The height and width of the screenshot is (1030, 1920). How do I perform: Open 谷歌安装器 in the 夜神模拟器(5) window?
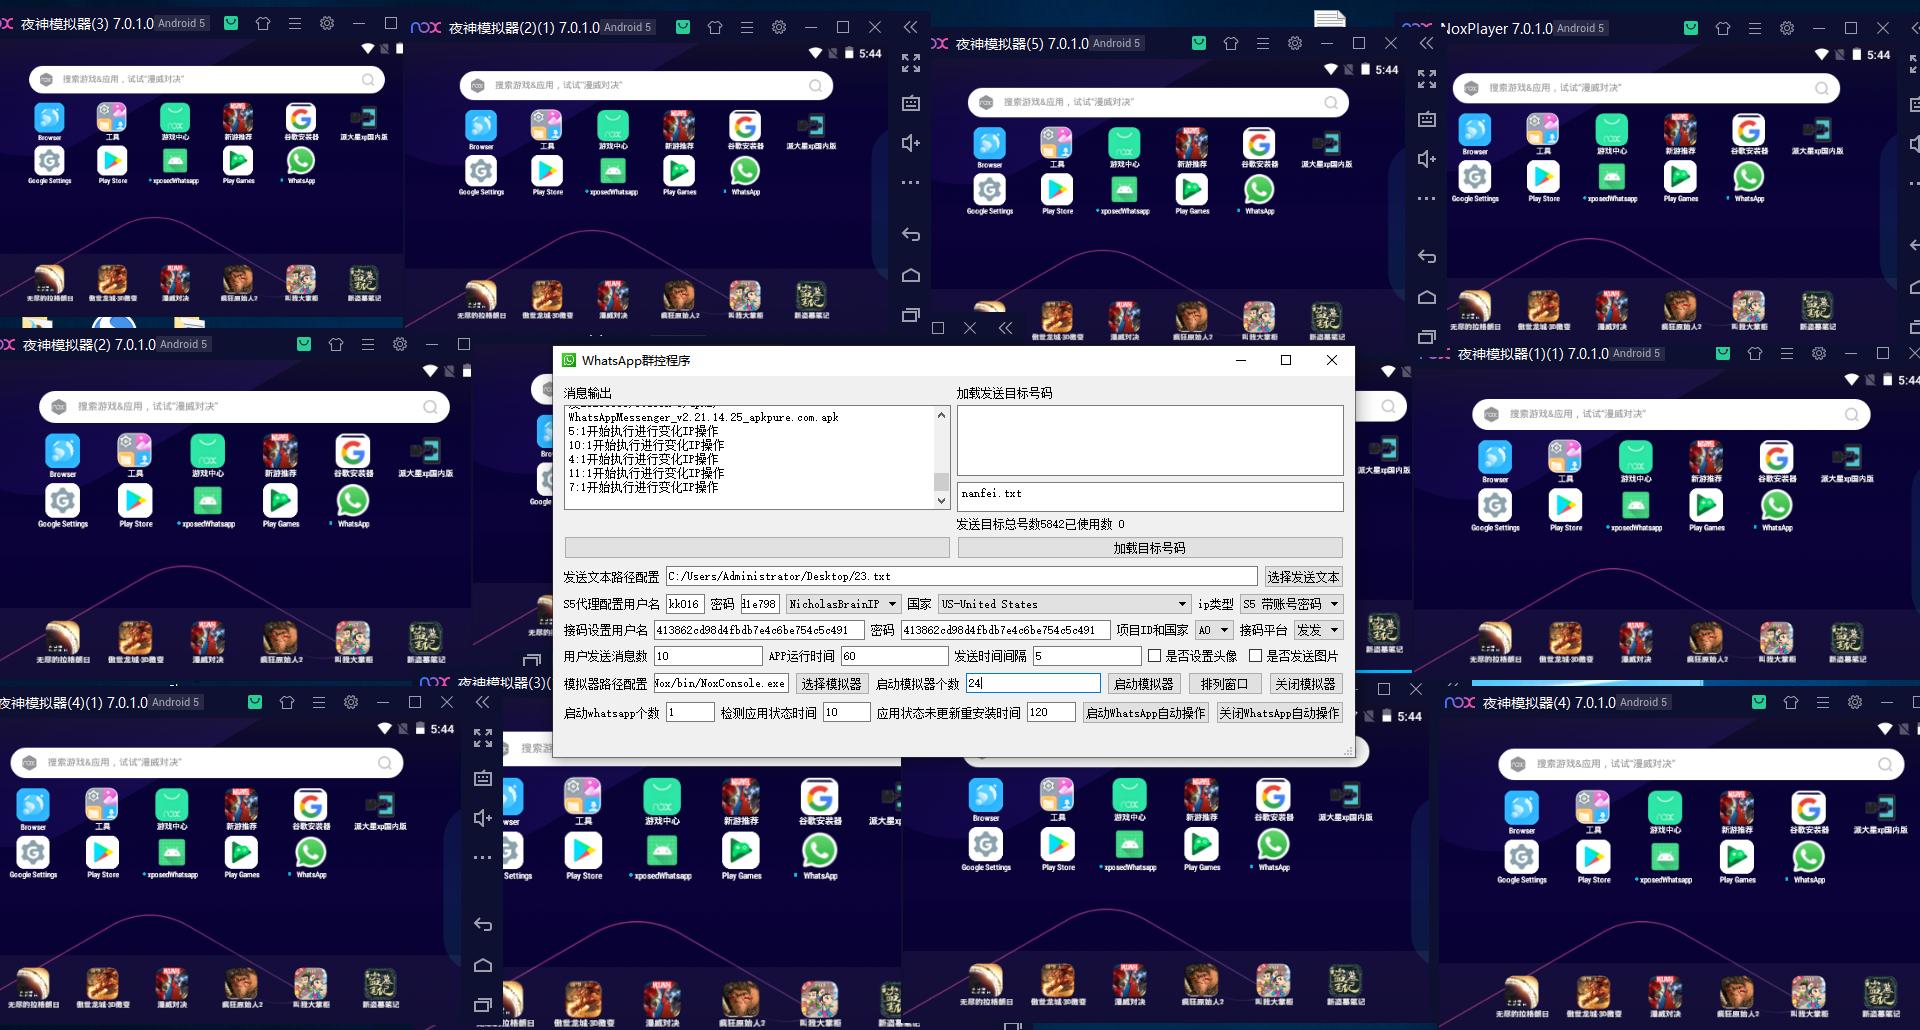pos(1259,144)
